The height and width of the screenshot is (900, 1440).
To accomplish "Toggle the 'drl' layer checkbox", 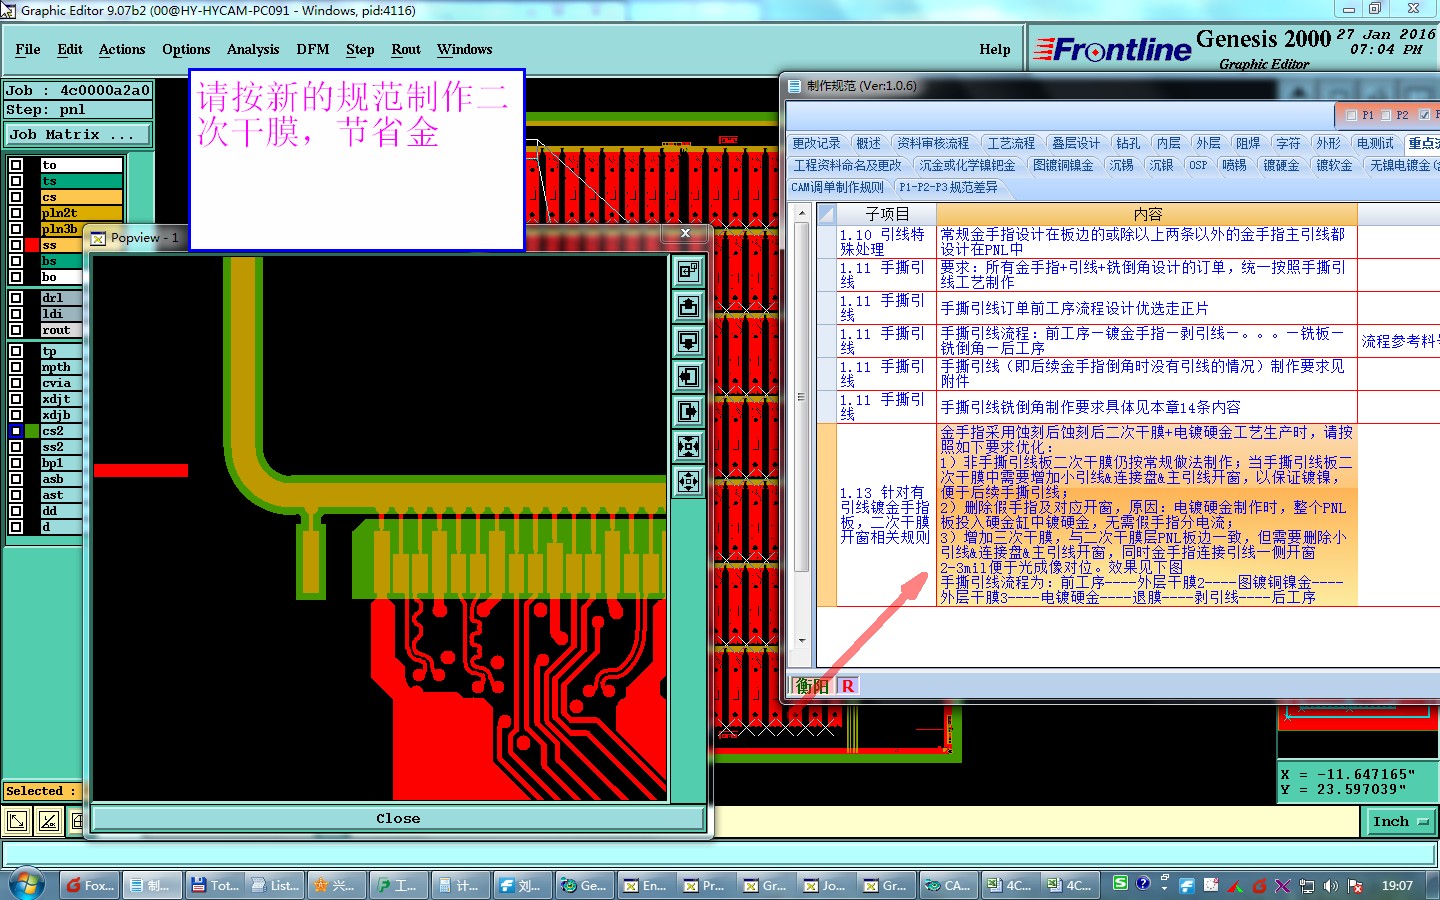I will point(16,298).
